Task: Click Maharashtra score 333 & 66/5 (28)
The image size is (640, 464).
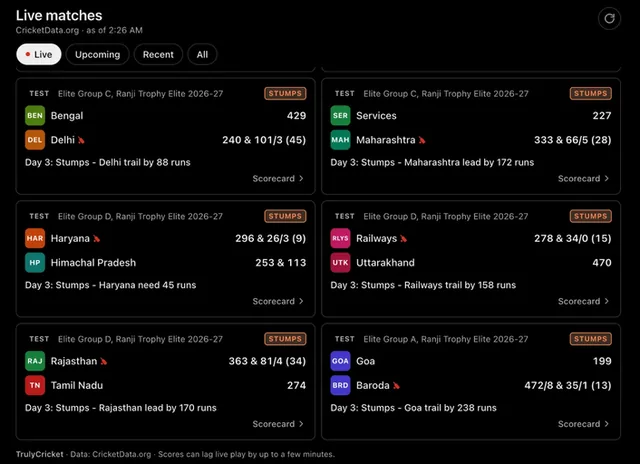Action: 573,140
